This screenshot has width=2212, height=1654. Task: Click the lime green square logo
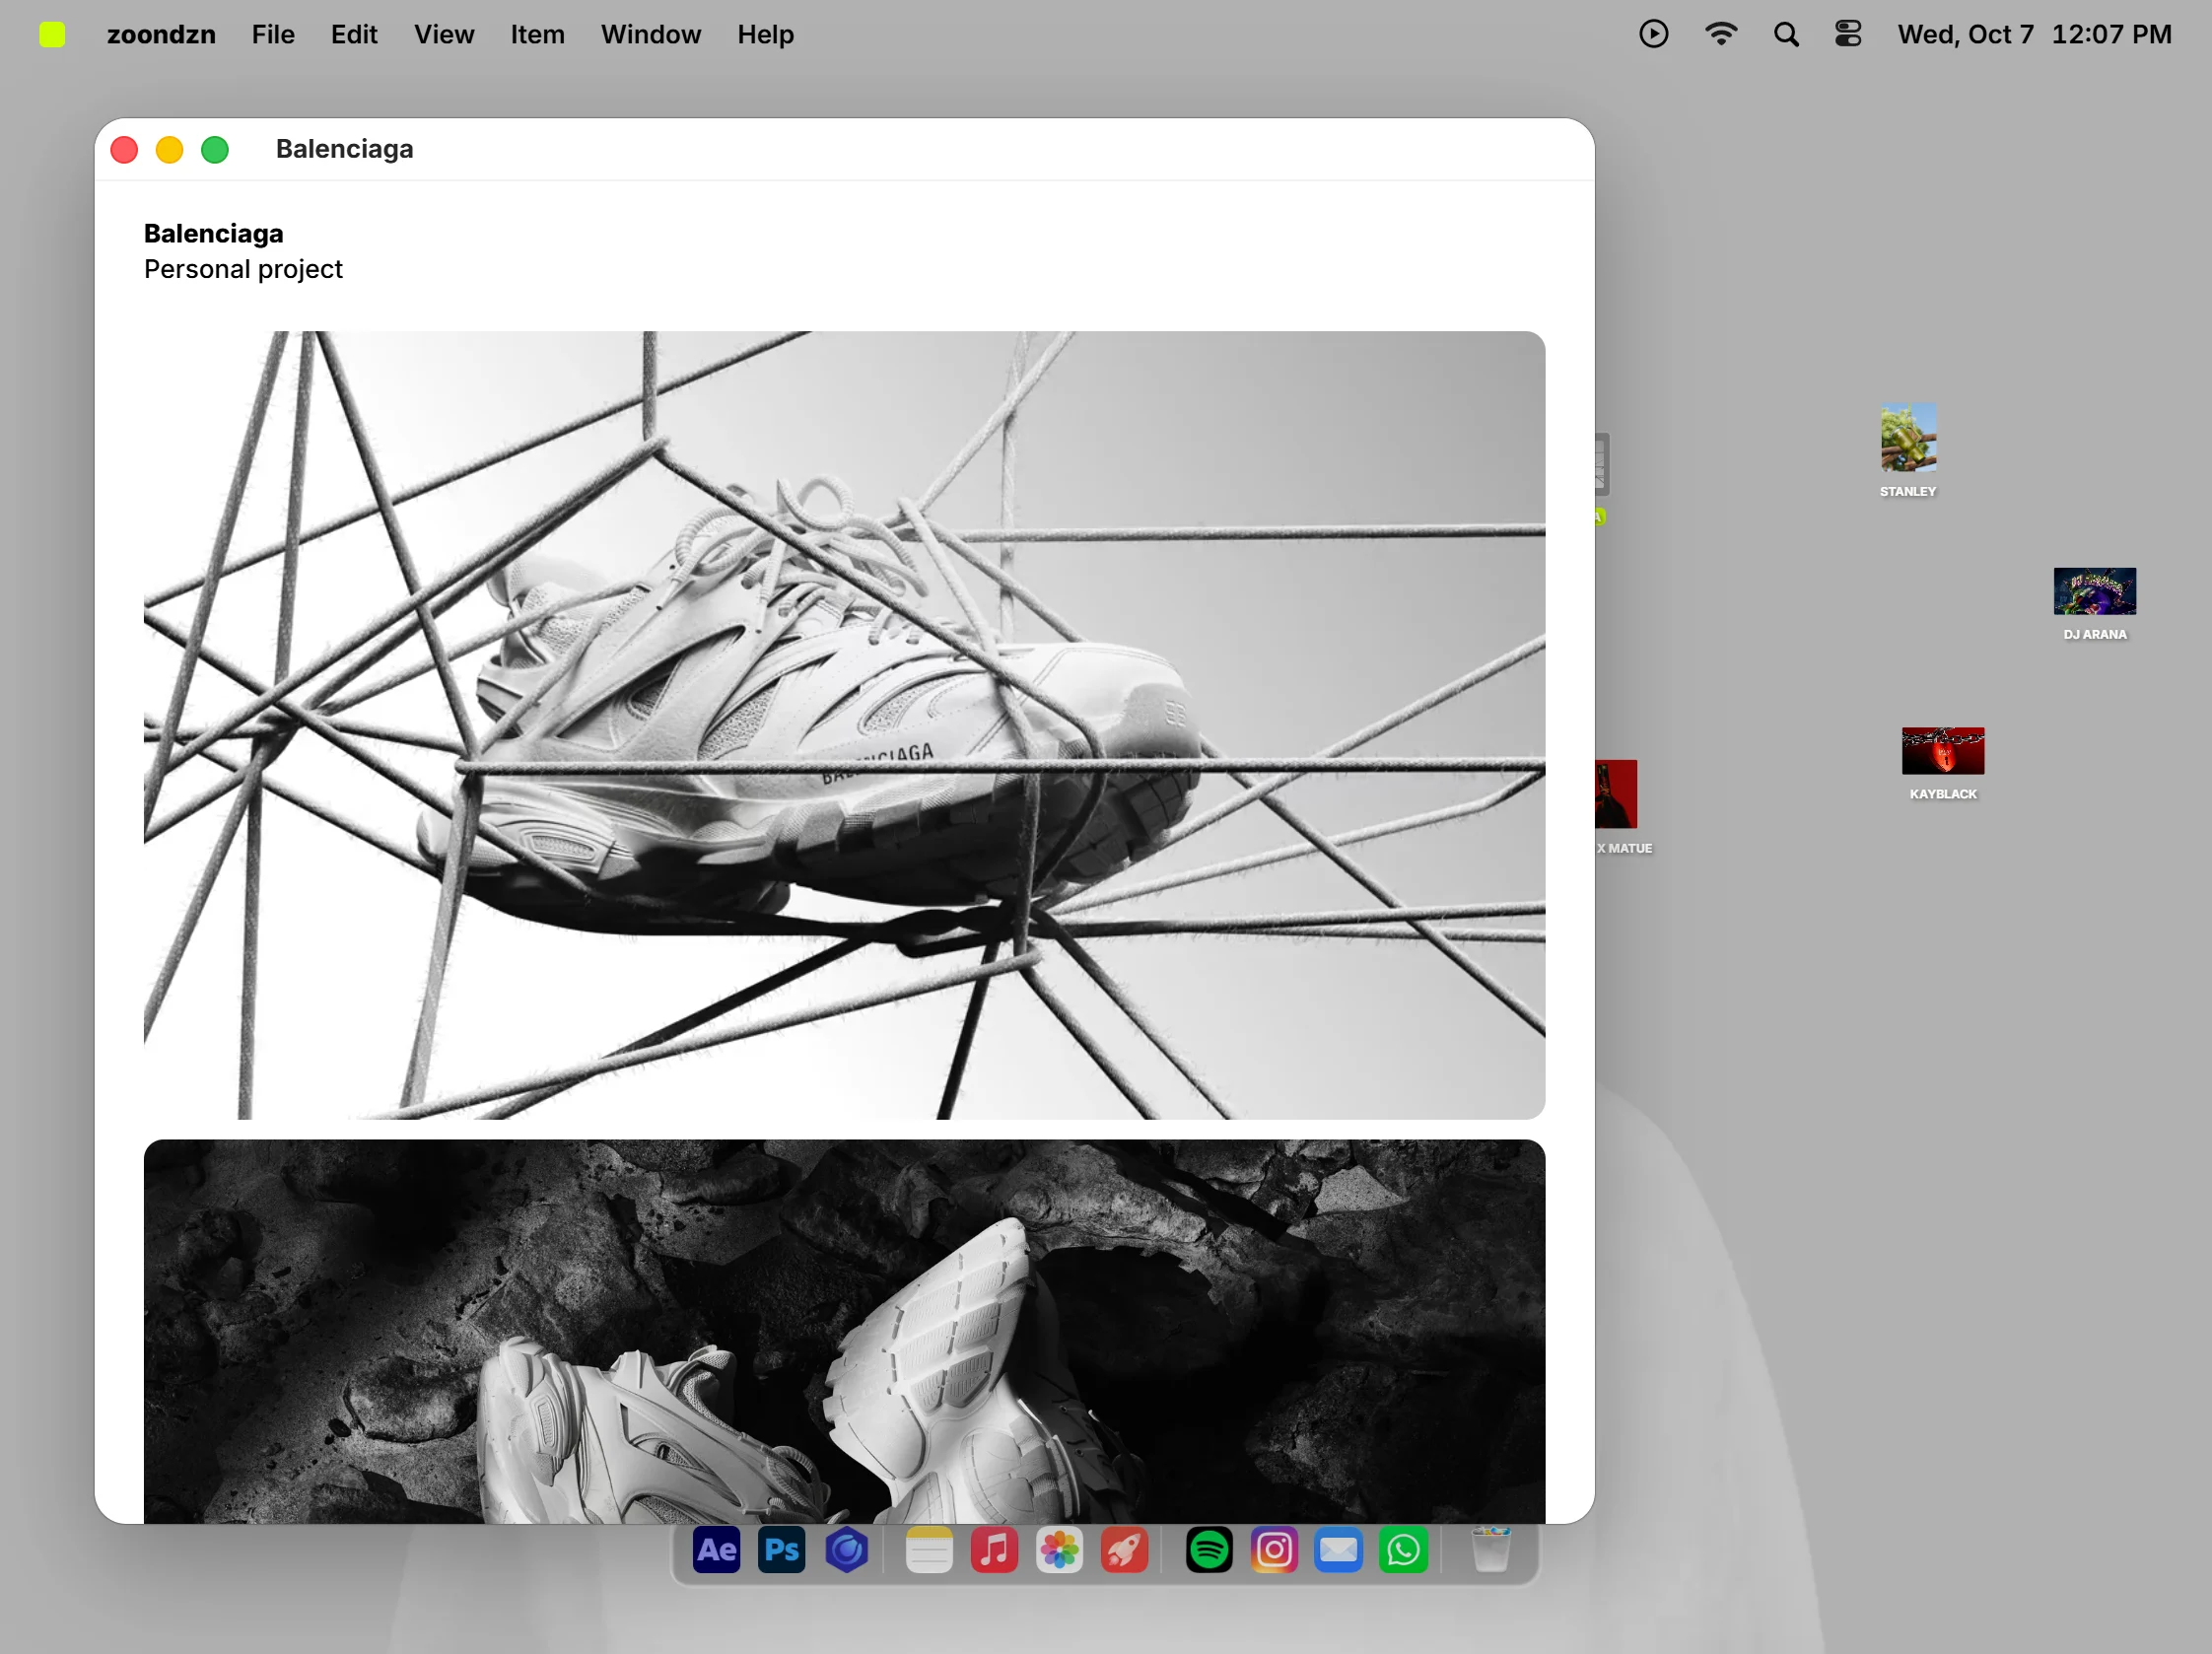[x=52, y=34]
